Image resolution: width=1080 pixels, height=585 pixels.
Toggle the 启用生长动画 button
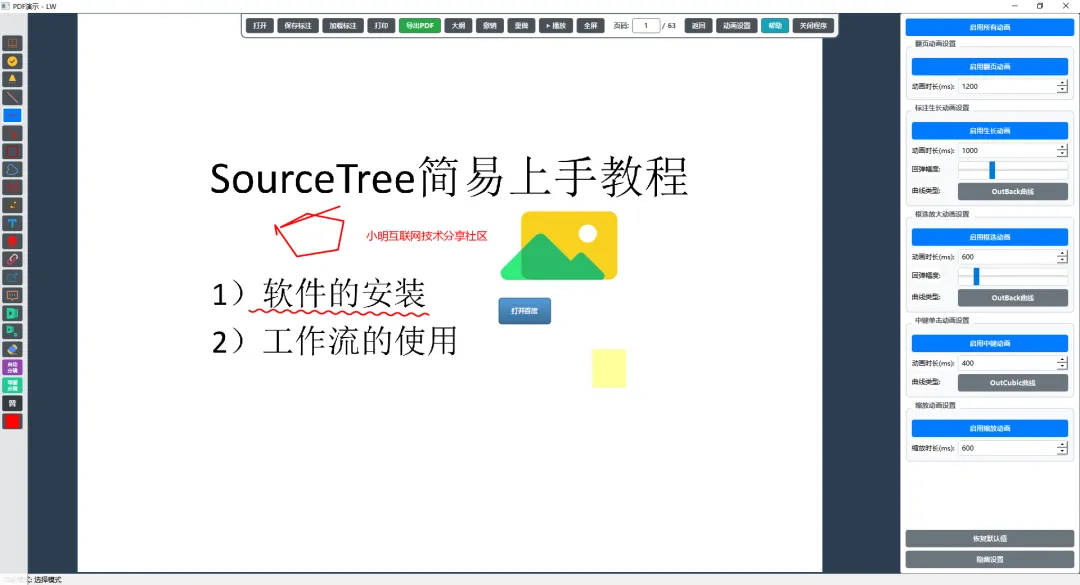pyautogui.click(x=990, y=131)
